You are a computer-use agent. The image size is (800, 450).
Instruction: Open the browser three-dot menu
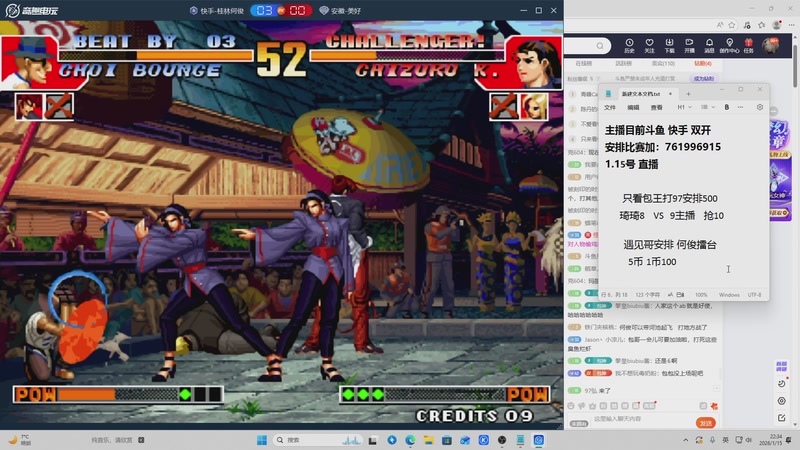point(791,24)
